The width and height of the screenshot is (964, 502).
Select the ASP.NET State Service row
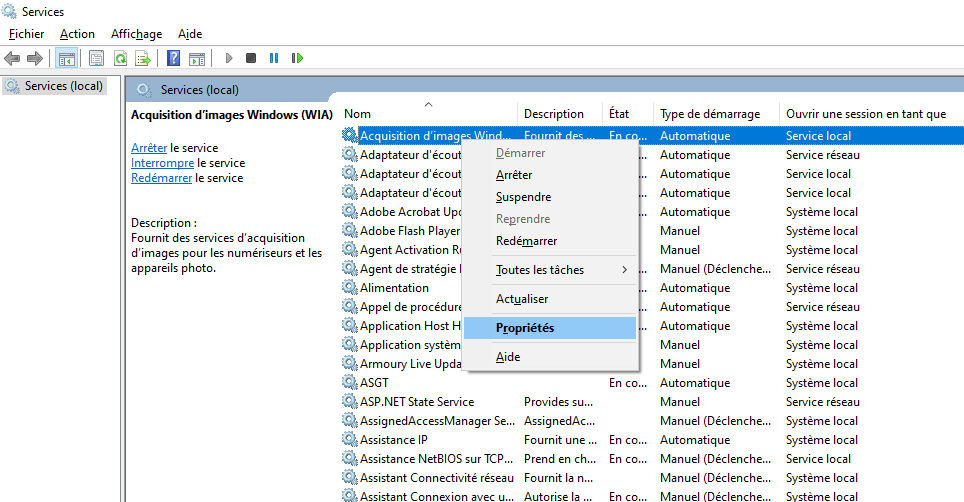[416, 402]
